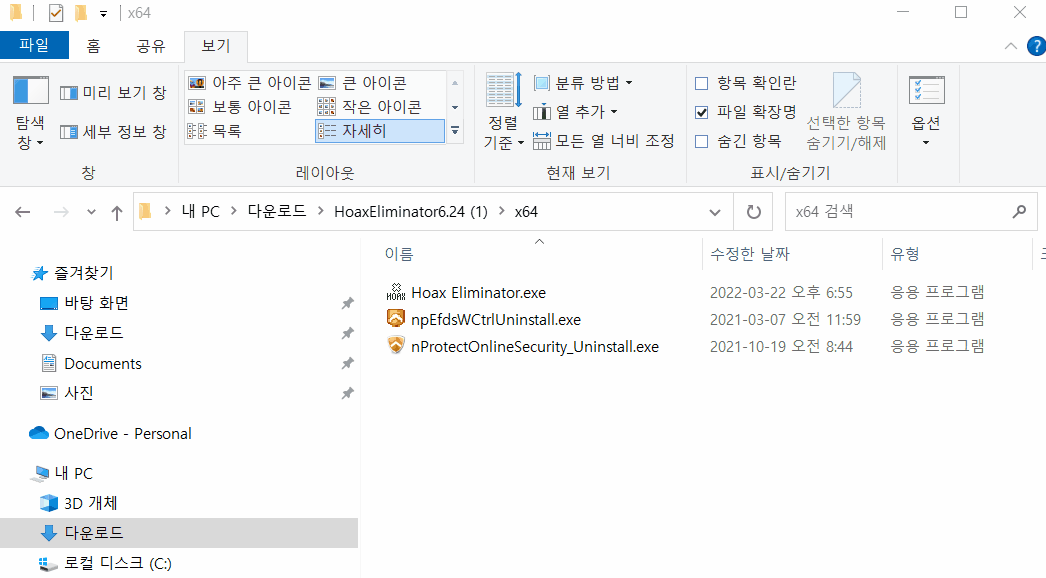Open 바탕 화면 (Desktop) in quick access
The width and height of the screenshot is (1046, 578).
tap(96, 303)
